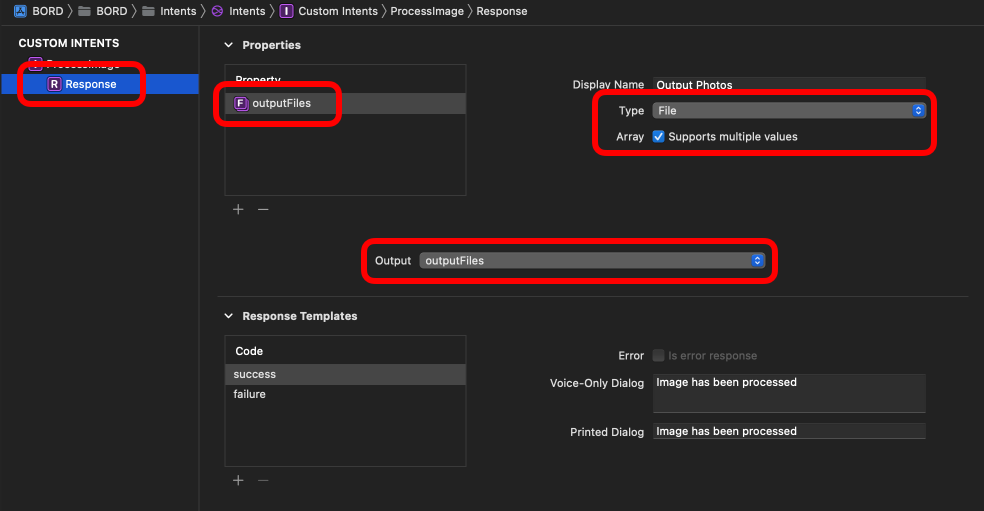Edit the Display Name field
Viewport: 984px width, 511px height.
click(789, 85)
